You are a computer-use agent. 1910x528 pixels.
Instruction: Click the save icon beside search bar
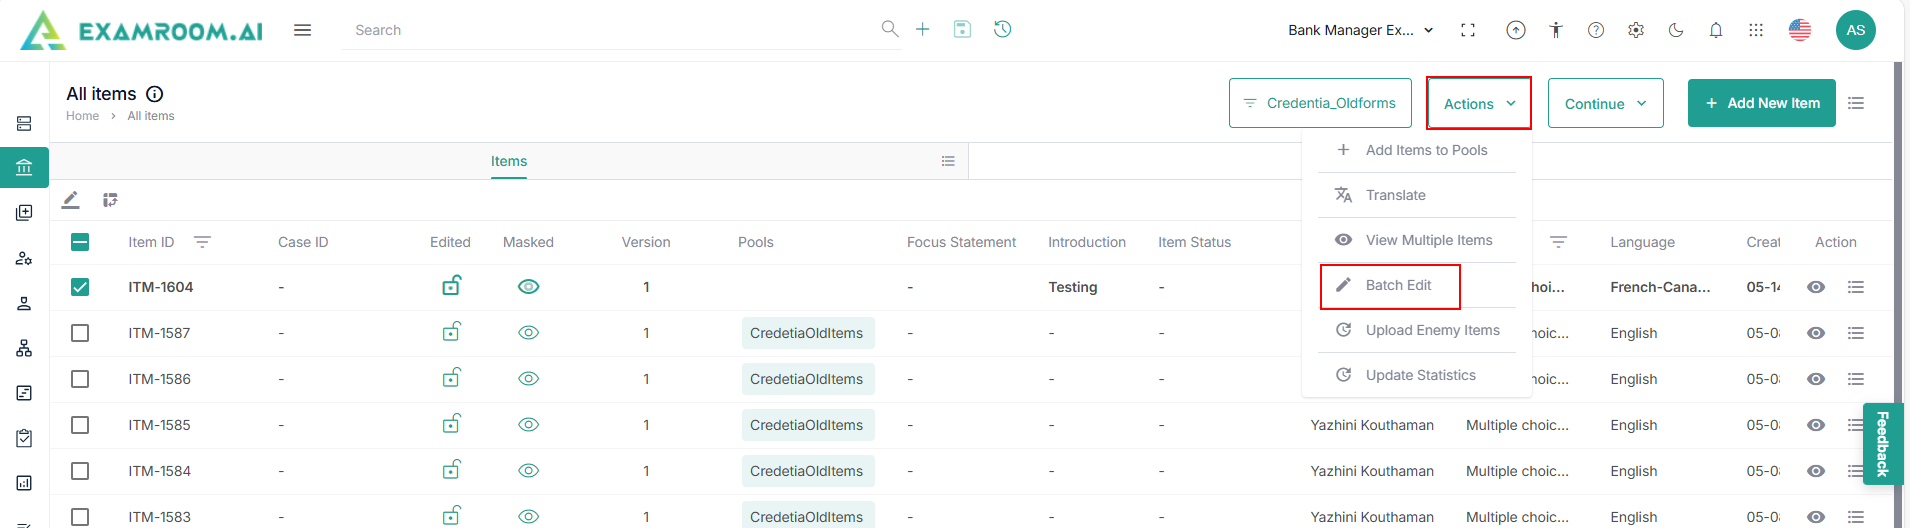(x=962, y=30)
